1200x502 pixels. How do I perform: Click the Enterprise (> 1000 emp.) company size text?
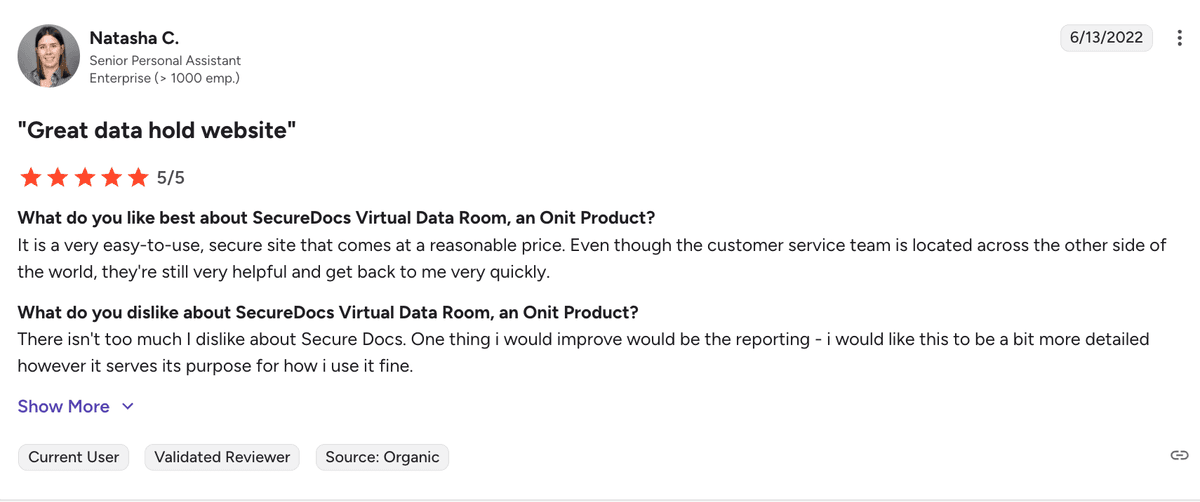tap(164, 77)
